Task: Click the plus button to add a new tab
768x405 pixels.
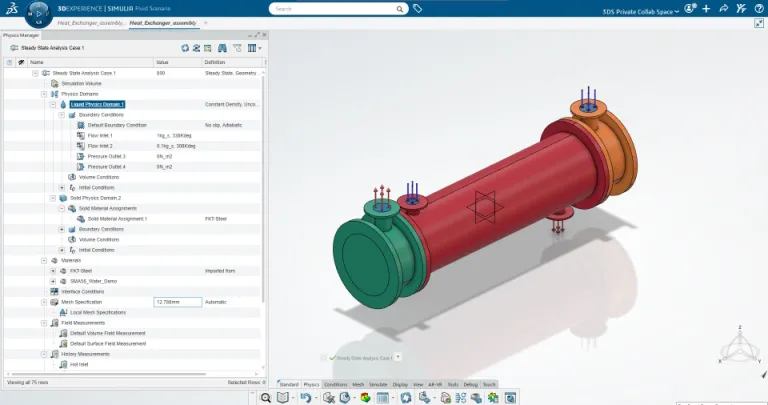Action: click(x=206, y=23)
